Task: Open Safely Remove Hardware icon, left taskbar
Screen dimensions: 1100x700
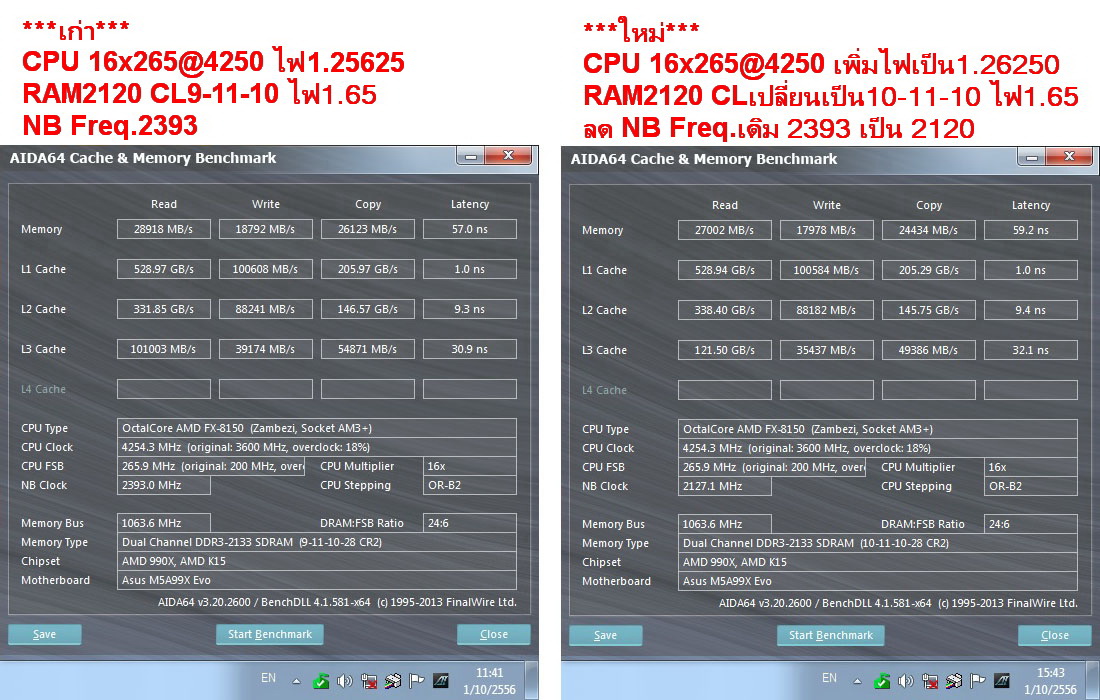Action: click(321, 680)
